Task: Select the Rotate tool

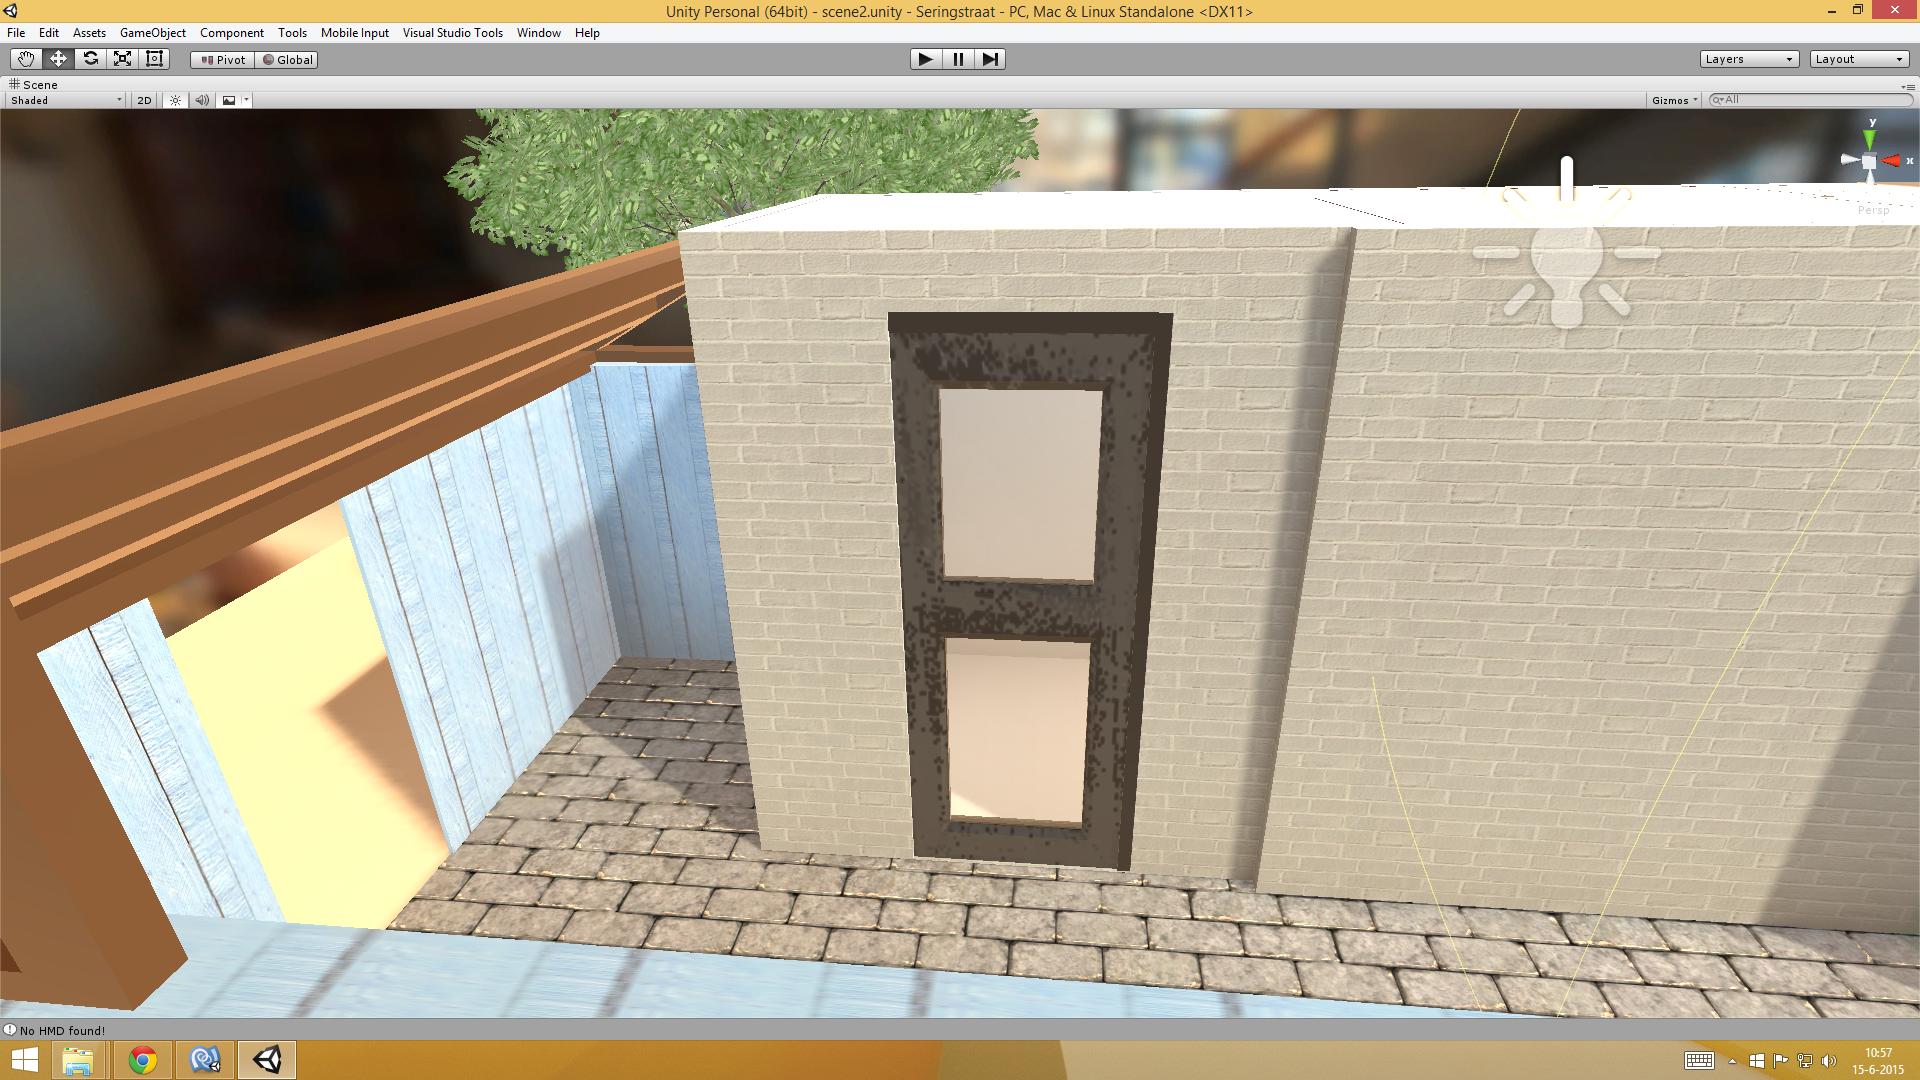Action: [x=90, y=59]
